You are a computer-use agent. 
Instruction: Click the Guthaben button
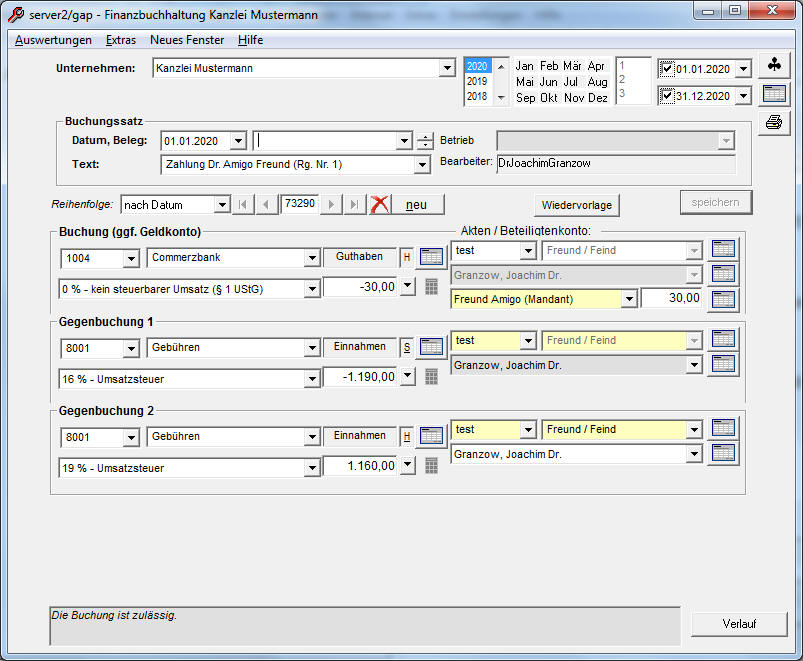[x=360, y=257]
